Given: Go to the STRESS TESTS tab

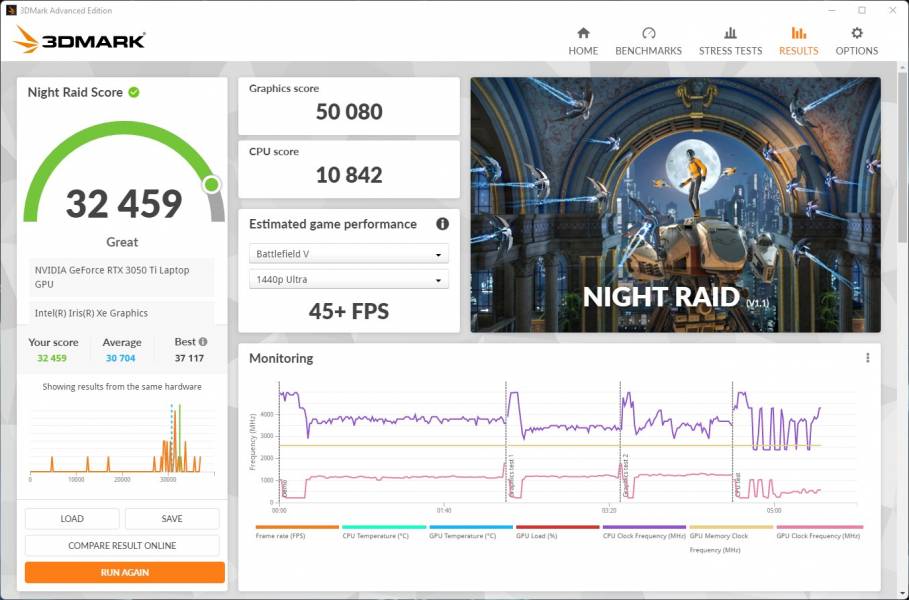Looking at the screenshot, I should [x=730, y=41].
